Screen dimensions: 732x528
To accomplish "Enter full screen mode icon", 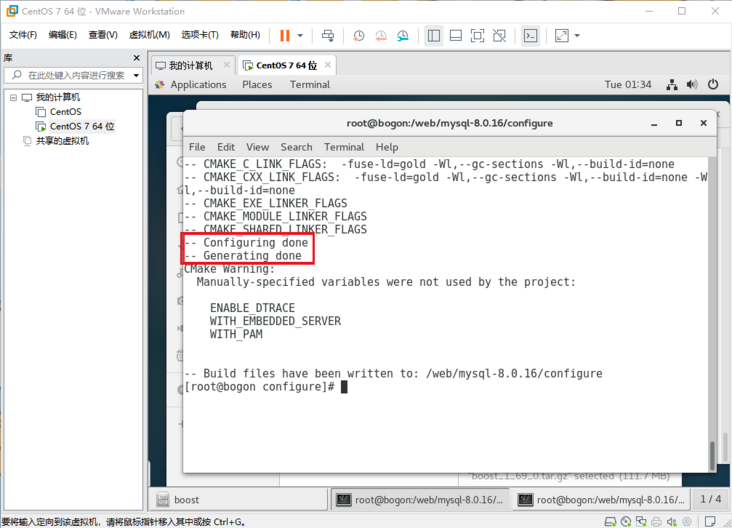I will click(478, 36).
